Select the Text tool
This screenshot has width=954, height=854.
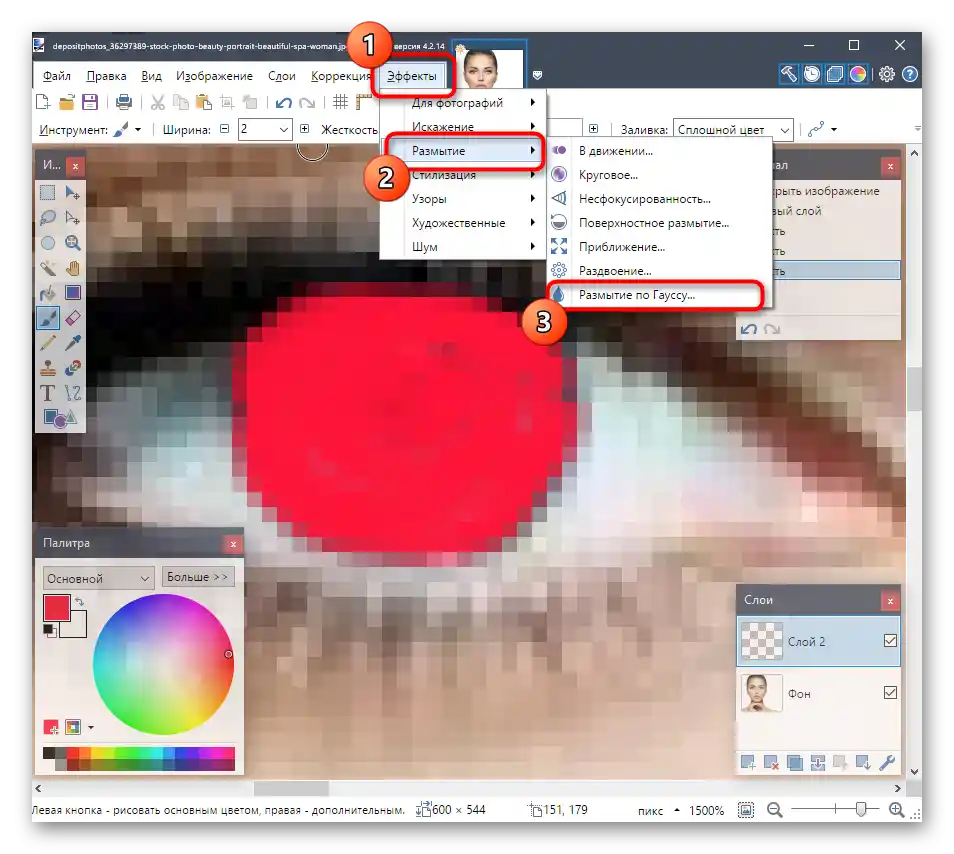pos(47,393)
